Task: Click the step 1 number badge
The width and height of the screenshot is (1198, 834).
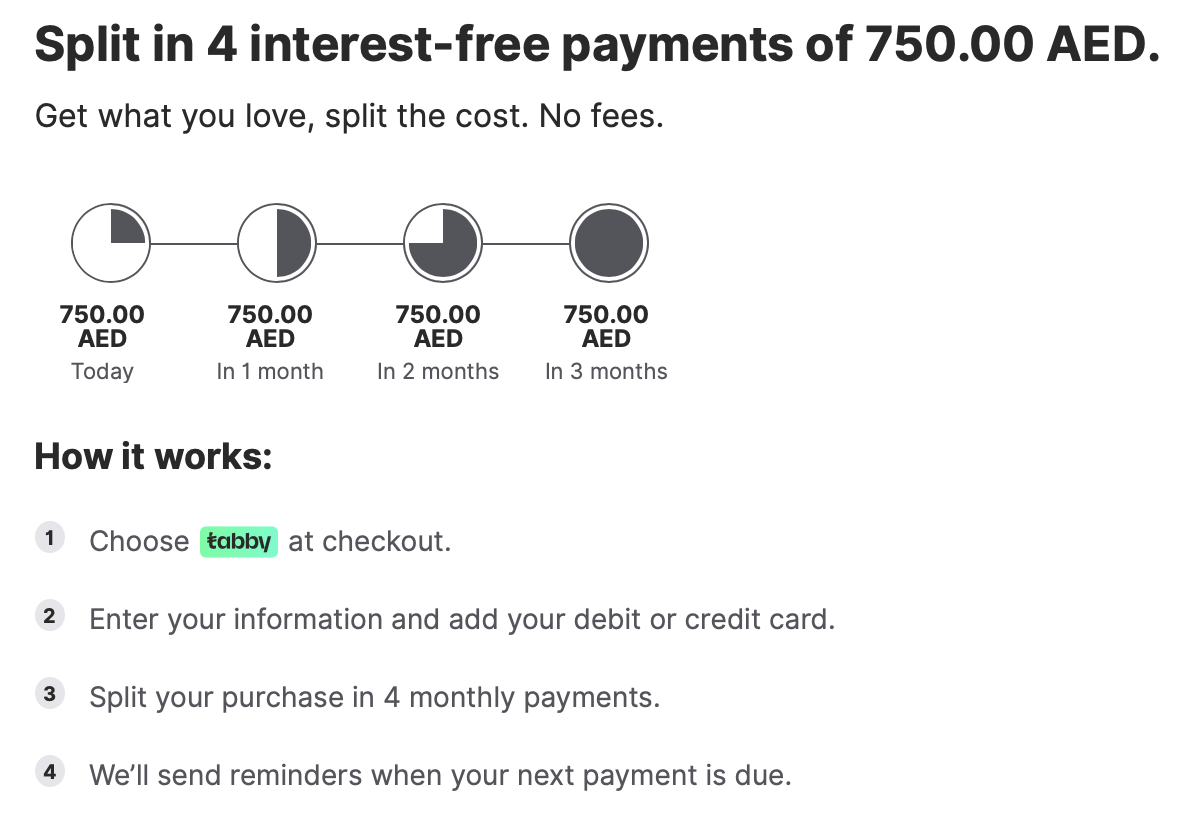Action: [x=49, y=538]
